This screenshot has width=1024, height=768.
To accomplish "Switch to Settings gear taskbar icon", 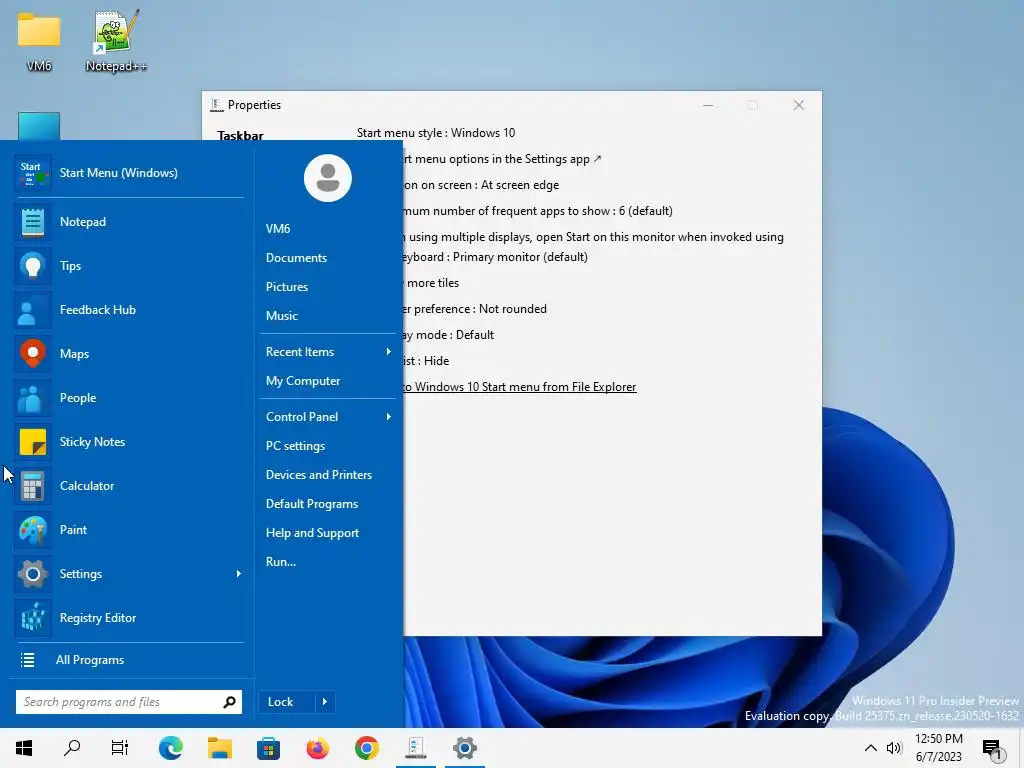I will (x=464, y=748).
